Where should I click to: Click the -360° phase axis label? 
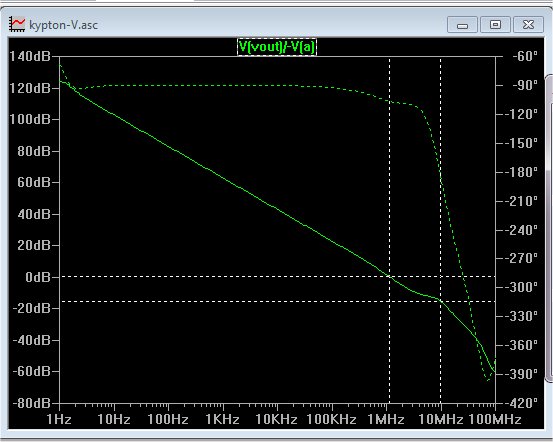click(x=521, y=345)
